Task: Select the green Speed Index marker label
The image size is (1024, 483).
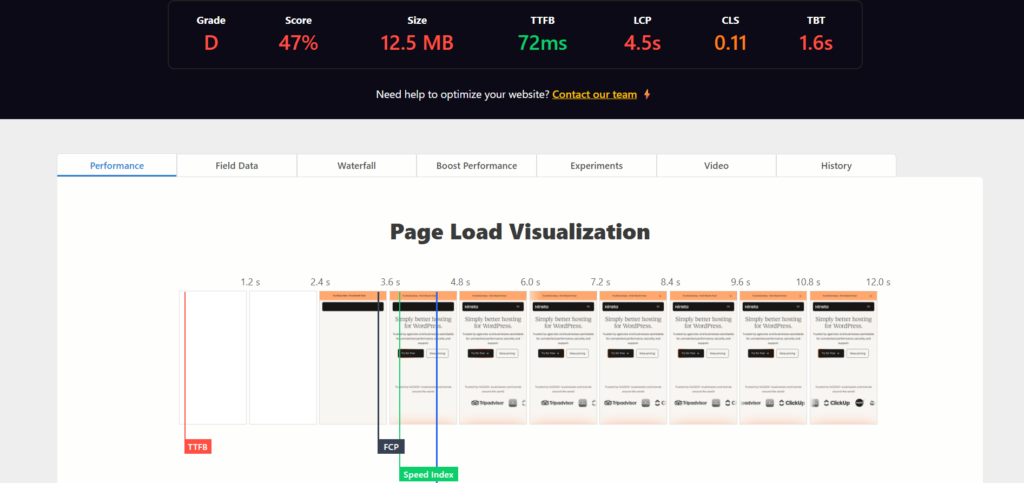Action: click(428, 475)
